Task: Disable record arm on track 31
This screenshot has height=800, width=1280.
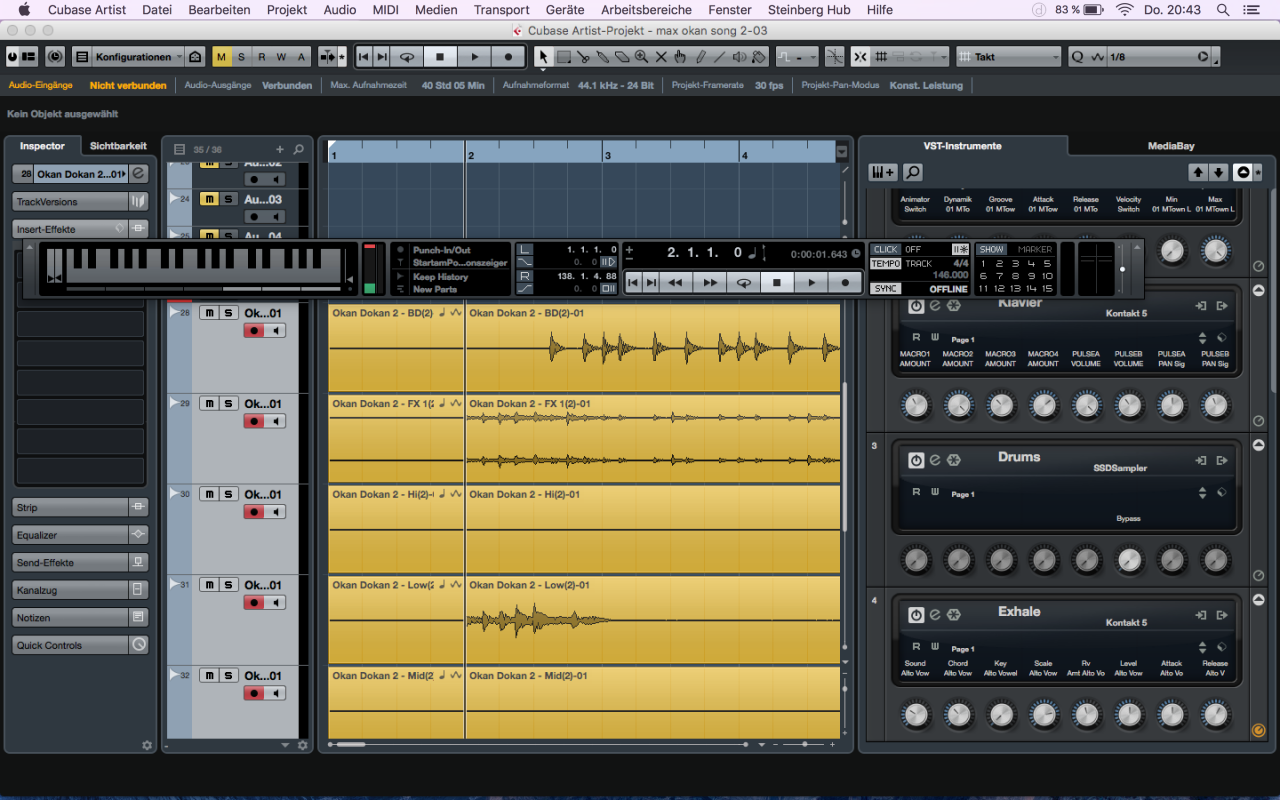Action: tap(254, 603)
